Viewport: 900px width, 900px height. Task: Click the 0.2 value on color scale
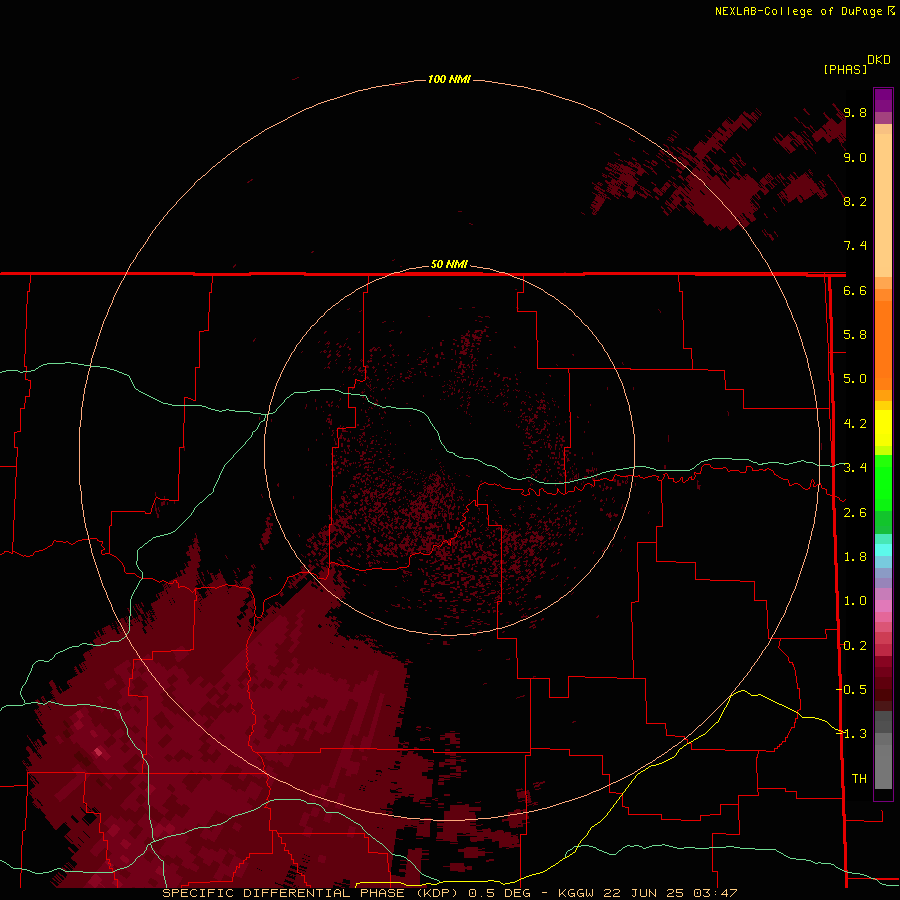(855, 646)
